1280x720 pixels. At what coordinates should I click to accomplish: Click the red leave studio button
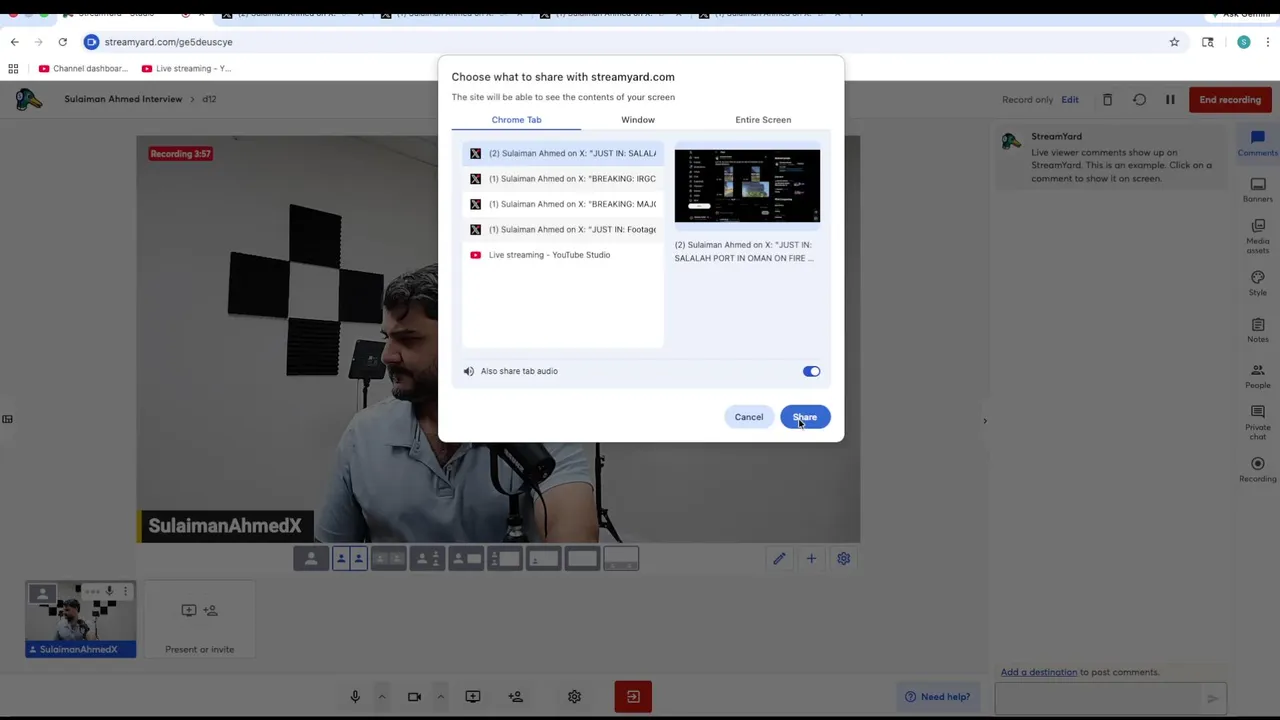point(633,697)
